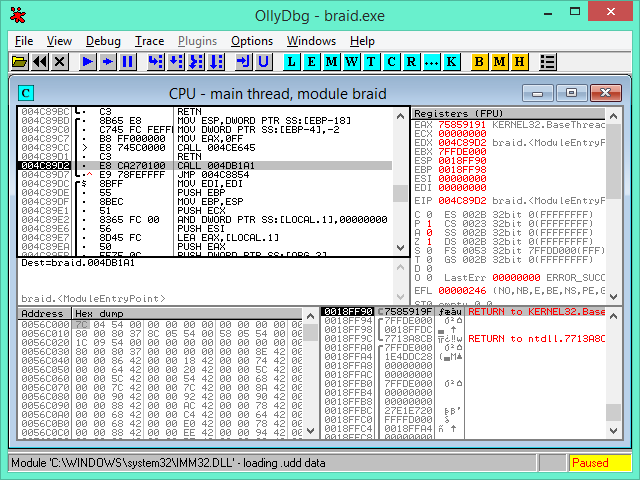640x480 pixels.
Task: Run the program with the play icon
Action: coord(88,62)
